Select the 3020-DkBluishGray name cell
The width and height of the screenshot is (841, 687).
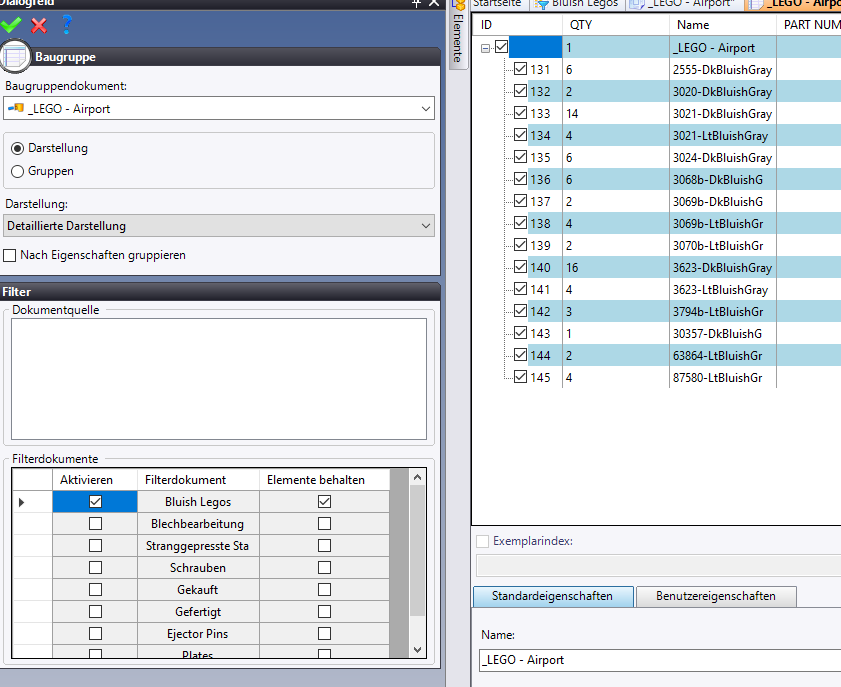[x=722, y=91]
